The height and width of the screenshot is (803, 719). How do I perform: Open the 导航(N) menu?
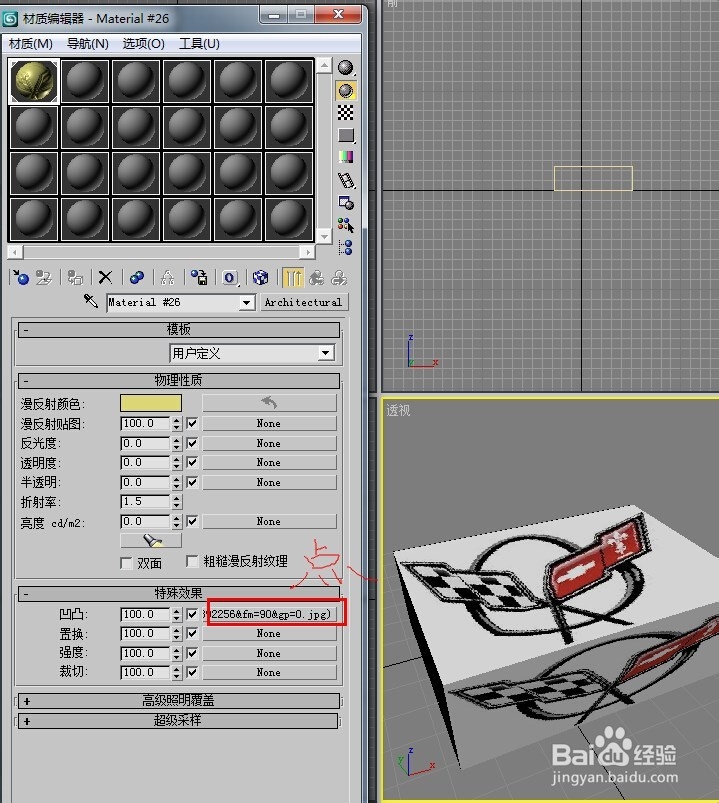[88, 44]
